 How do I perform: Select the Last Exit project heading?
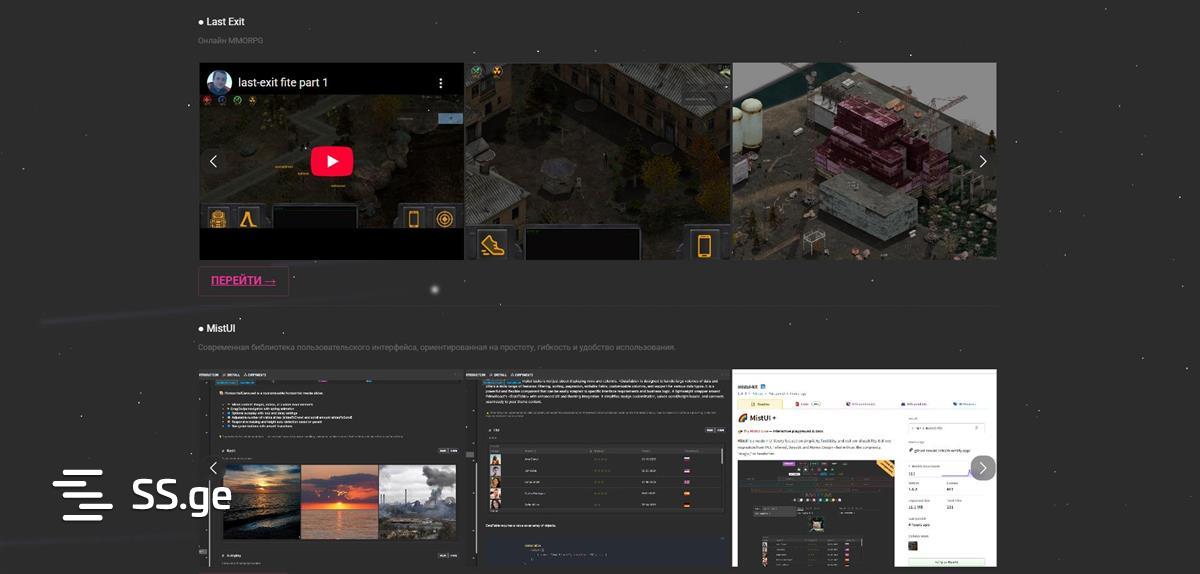point(225,22)
